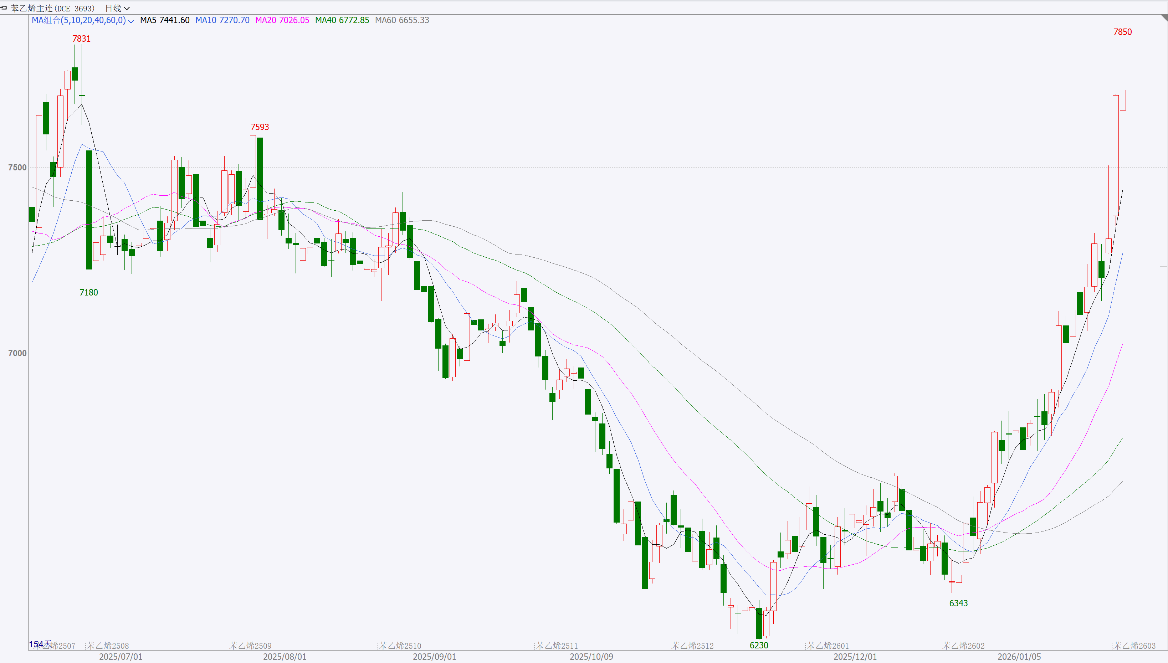Click the 7850 latest high label
The height and width of the screenshot is (663, 1168).
coord(1122,32)
